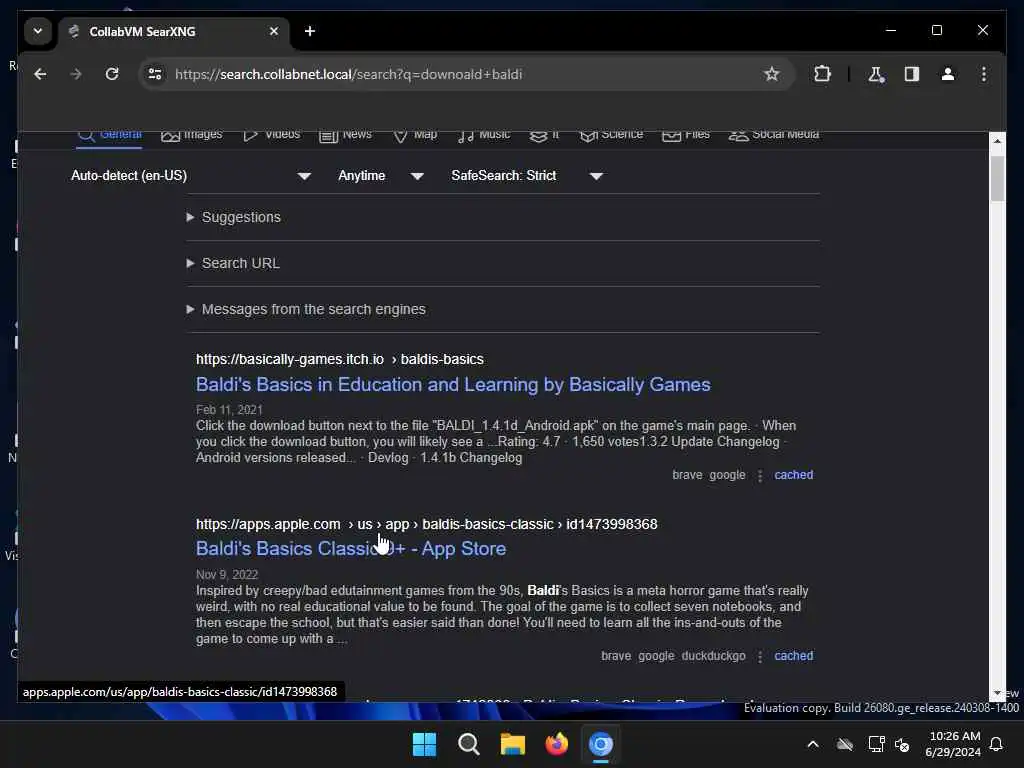Open the three-dot menu on itch.io result
1024x768 pixels.
pyautogui.click(x=760, y=475)
